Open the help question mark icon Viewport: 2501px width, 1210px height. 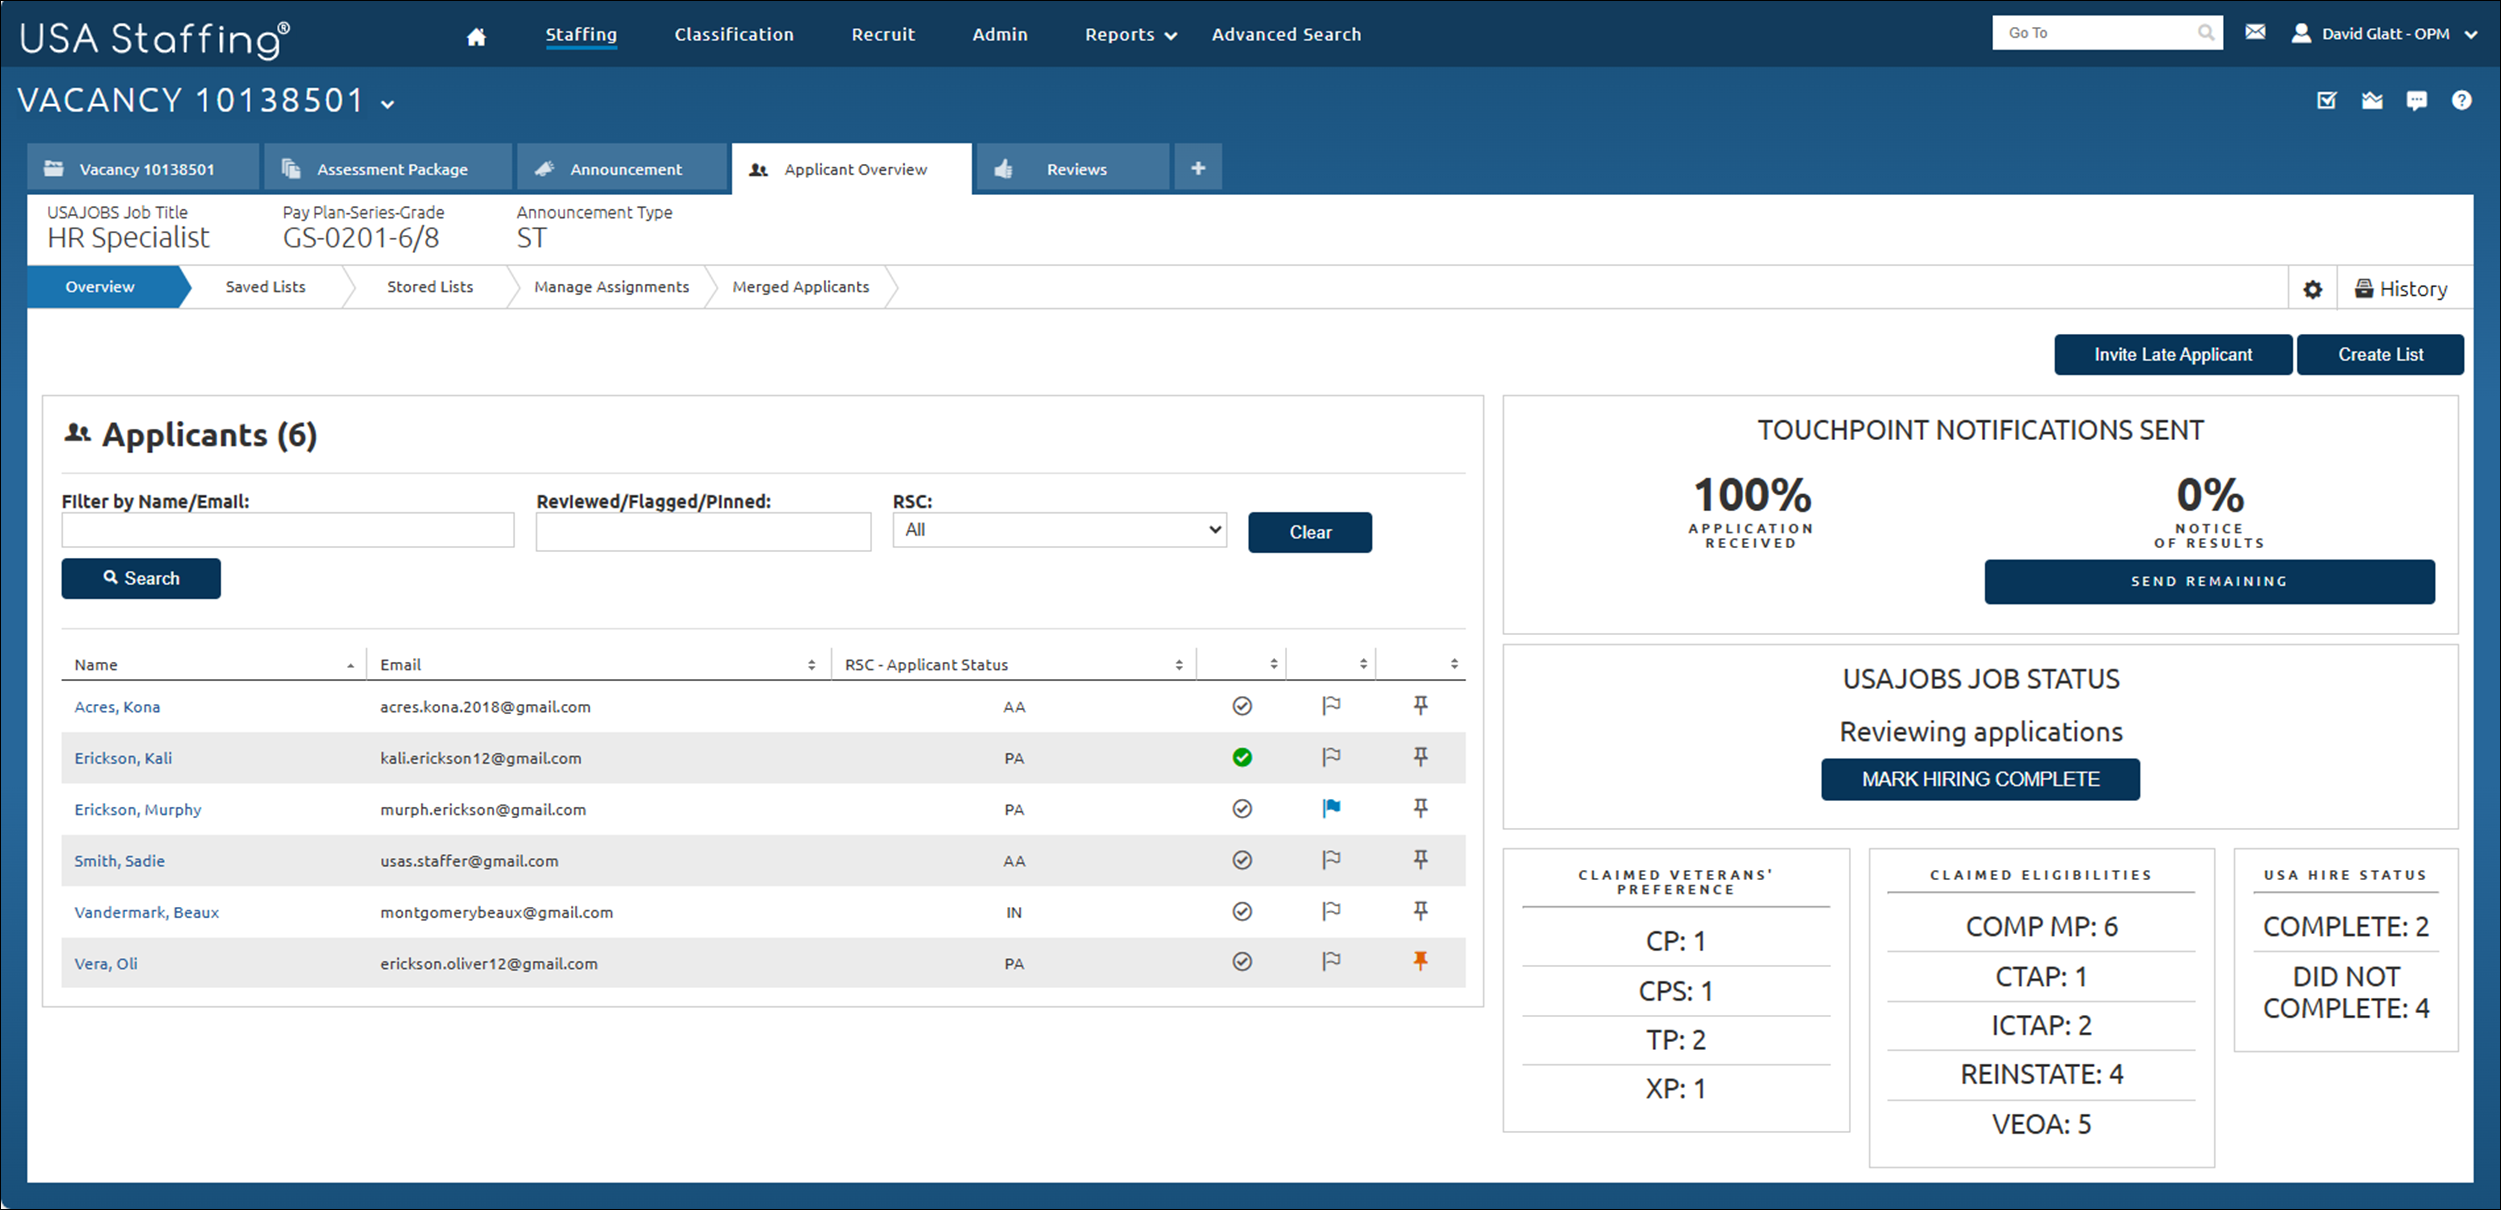(x=2461, y=101)
